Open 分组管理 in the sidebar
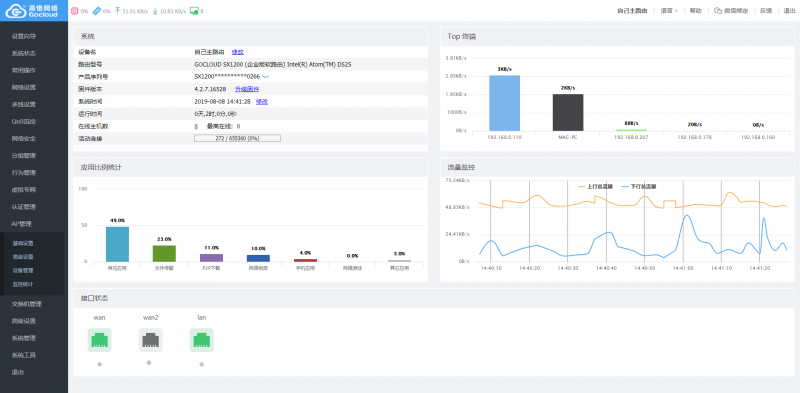The image size is (800, 393). tap(23, 156)
